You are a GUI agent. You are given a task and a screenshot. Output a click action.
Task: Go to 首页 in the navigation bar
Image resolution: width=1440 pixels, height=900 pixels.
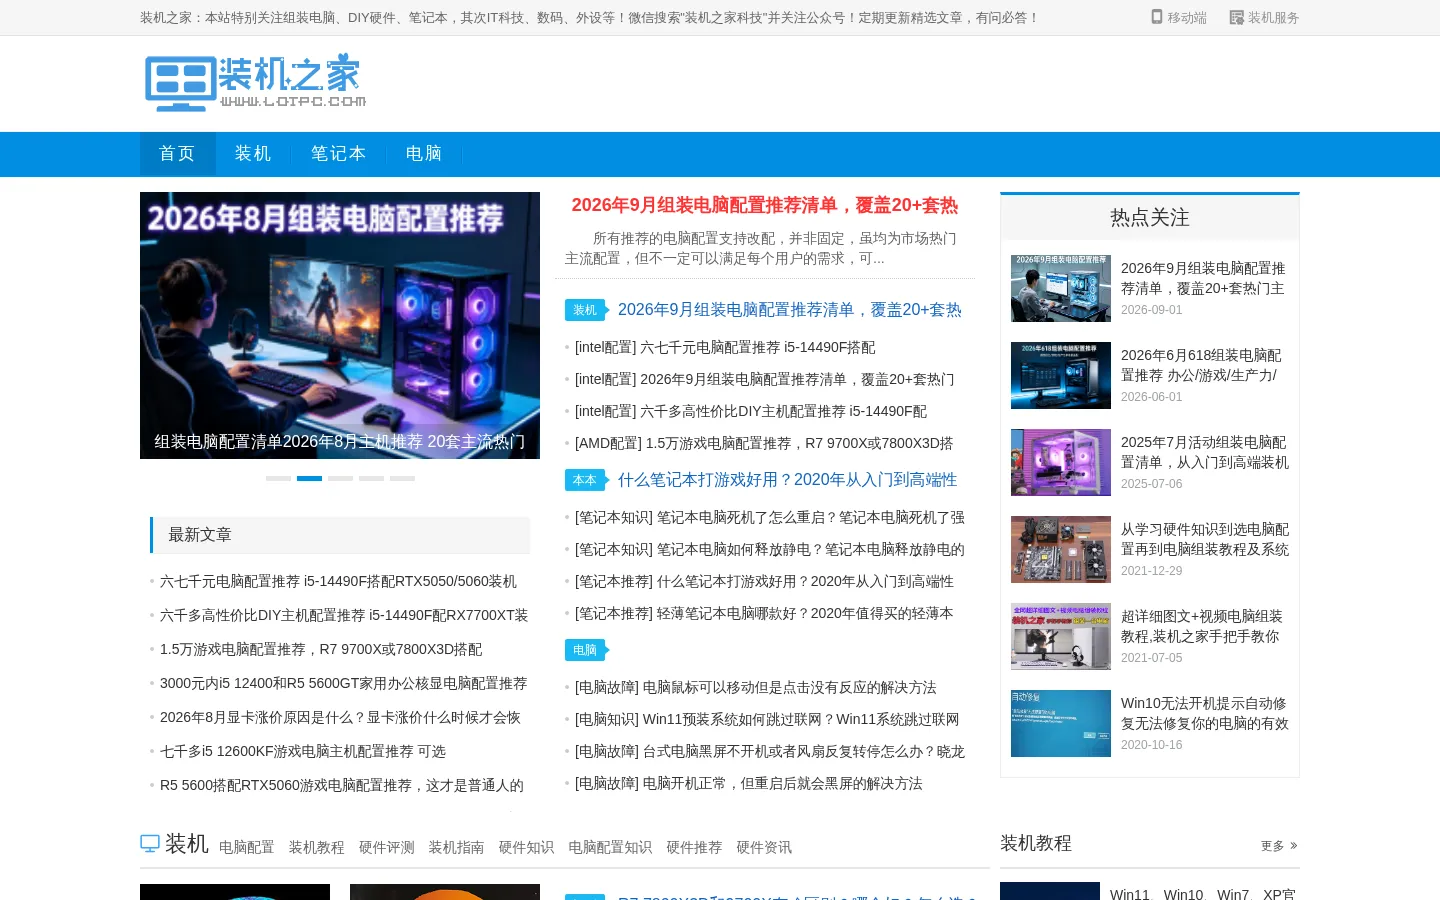(178, 154)
